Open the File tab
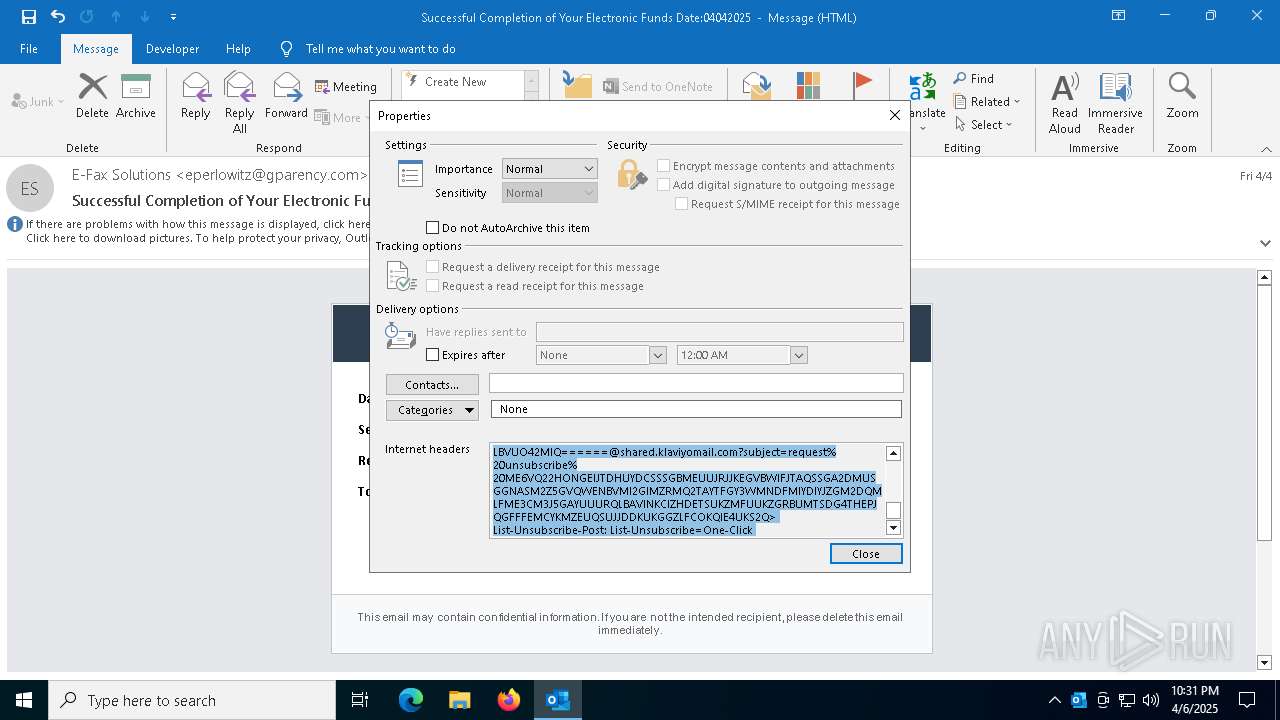Viewport: 1280px width, 720px height. pyautogui.click(x=29, y=49)
